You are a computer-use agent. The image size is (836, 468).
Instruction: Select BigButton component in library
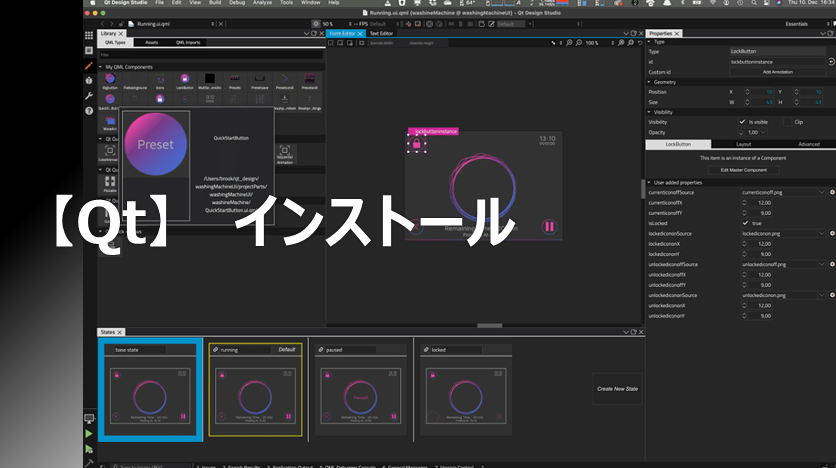click(110, 82)
